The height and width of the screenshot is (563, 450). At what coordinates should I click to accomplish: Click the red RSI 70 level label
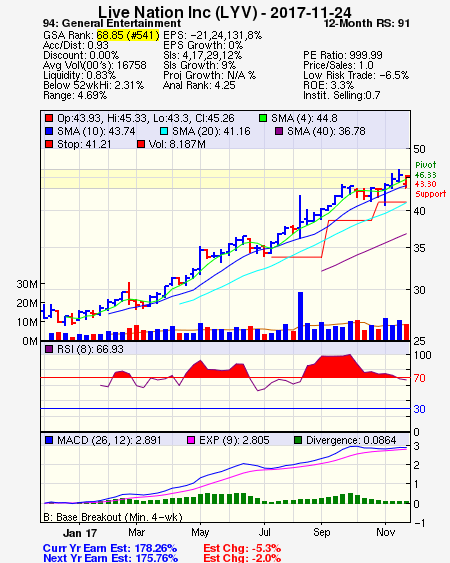click(419, 378)
